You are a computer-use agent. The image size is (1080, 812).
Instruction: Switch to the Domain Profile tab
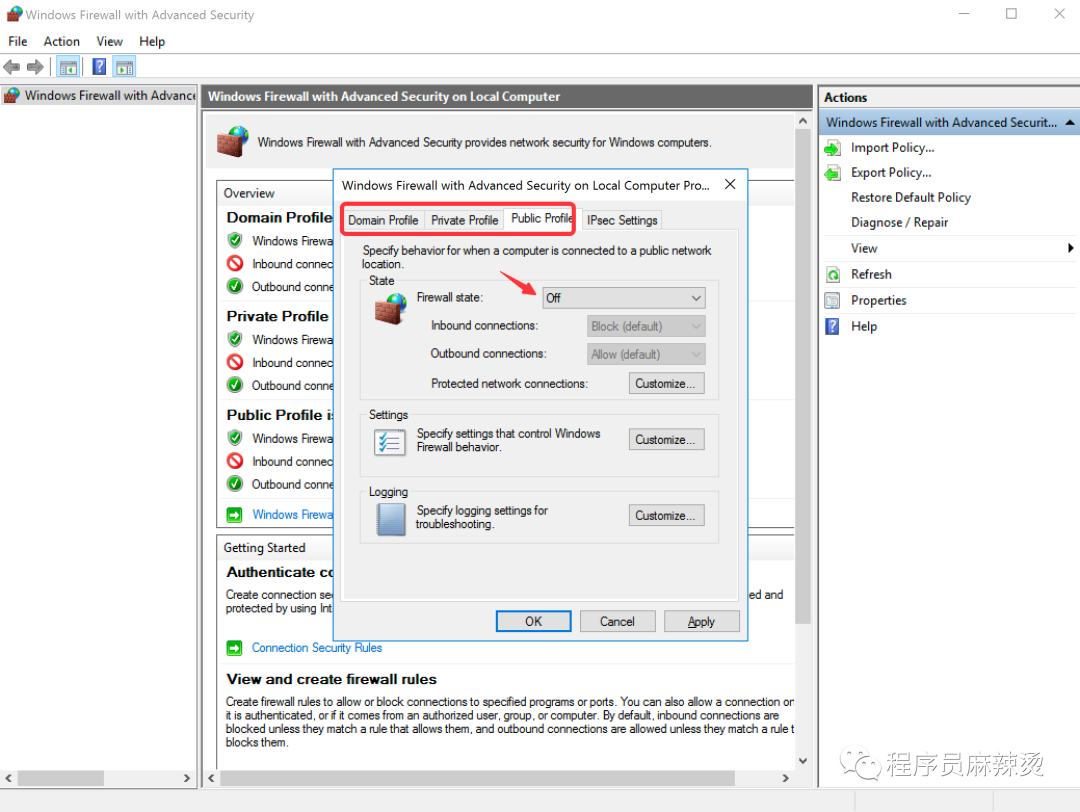click(x=383, y=220)
